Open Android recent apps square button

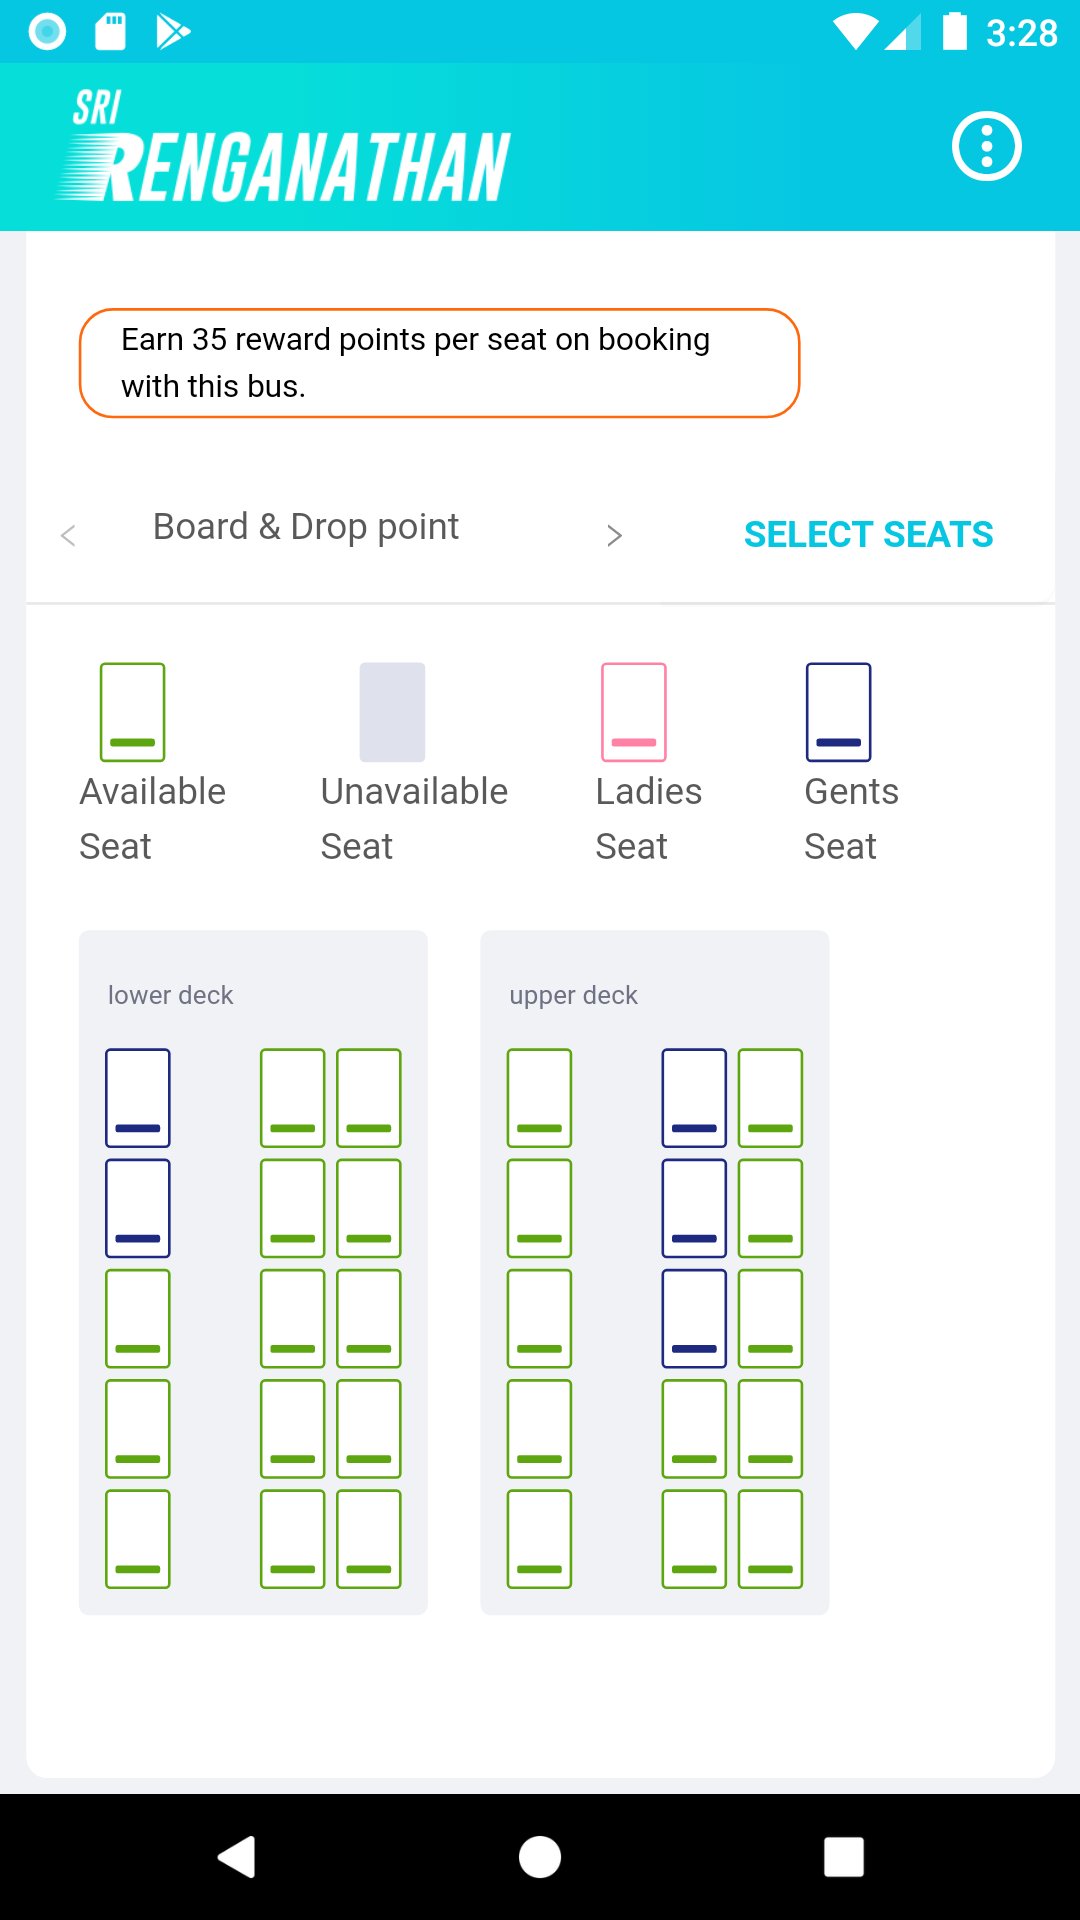coord(843,1857)
